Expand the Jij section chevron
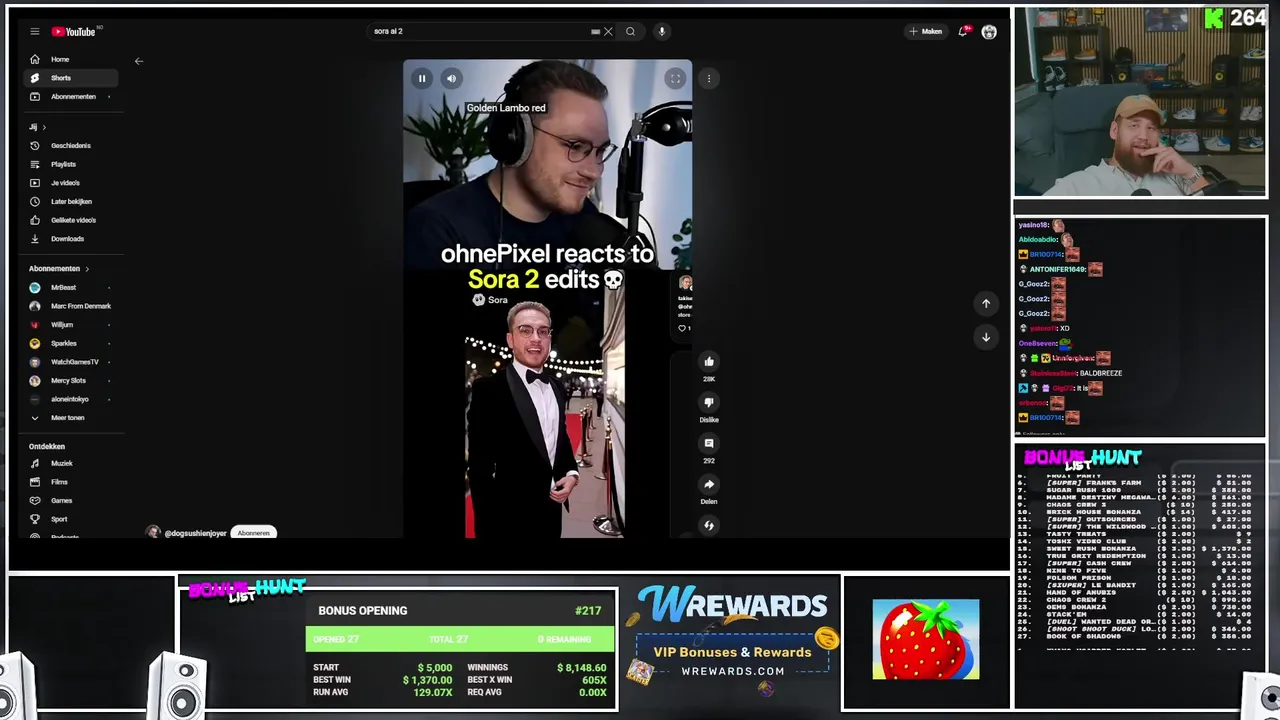The width and height of the screenshot is (1280, 720). tap(44, 127)
